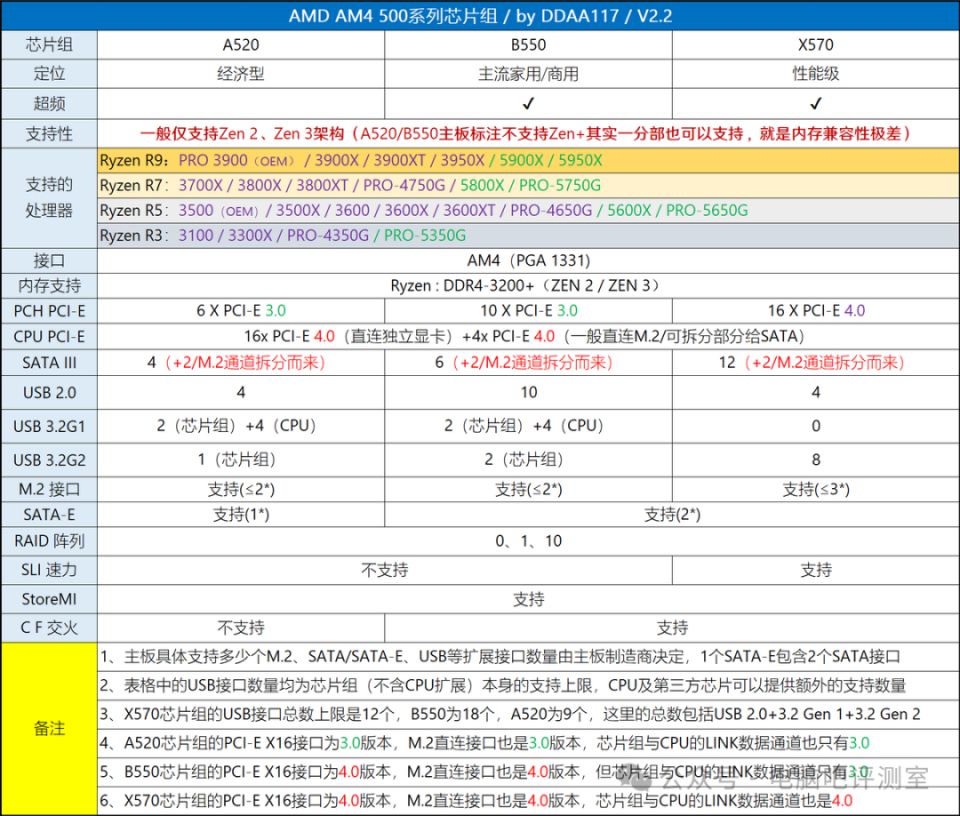Click the 0、1、10 RAID cell

tap(528, 541)
